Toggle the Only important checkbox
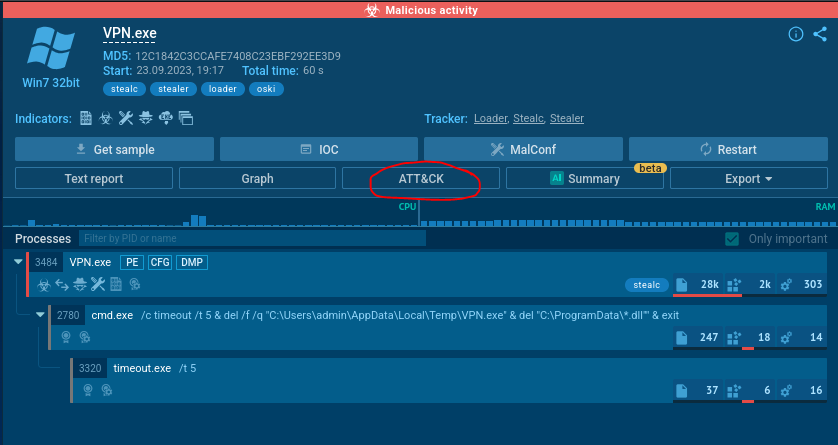This screenshot has width=838, height=445. point(732,239)
